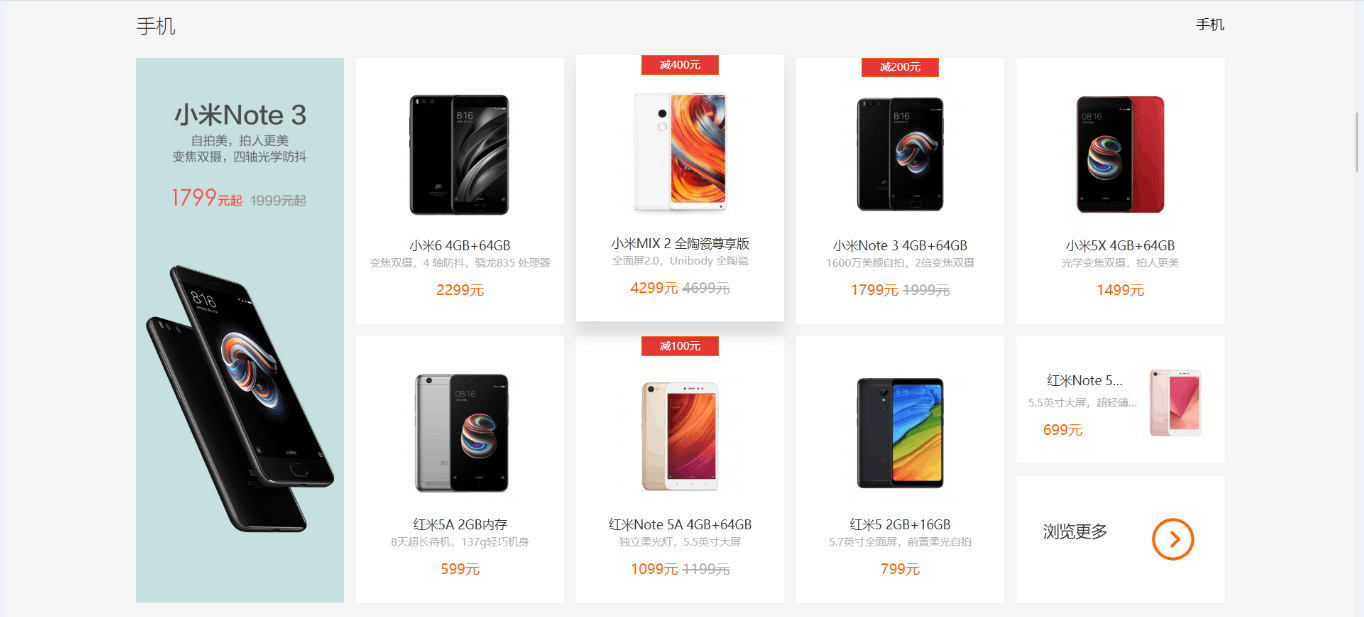Open the 红米Note 5A 4GB+64GB title link
The height and width of the screenshot is (617, 1364).
680,524
